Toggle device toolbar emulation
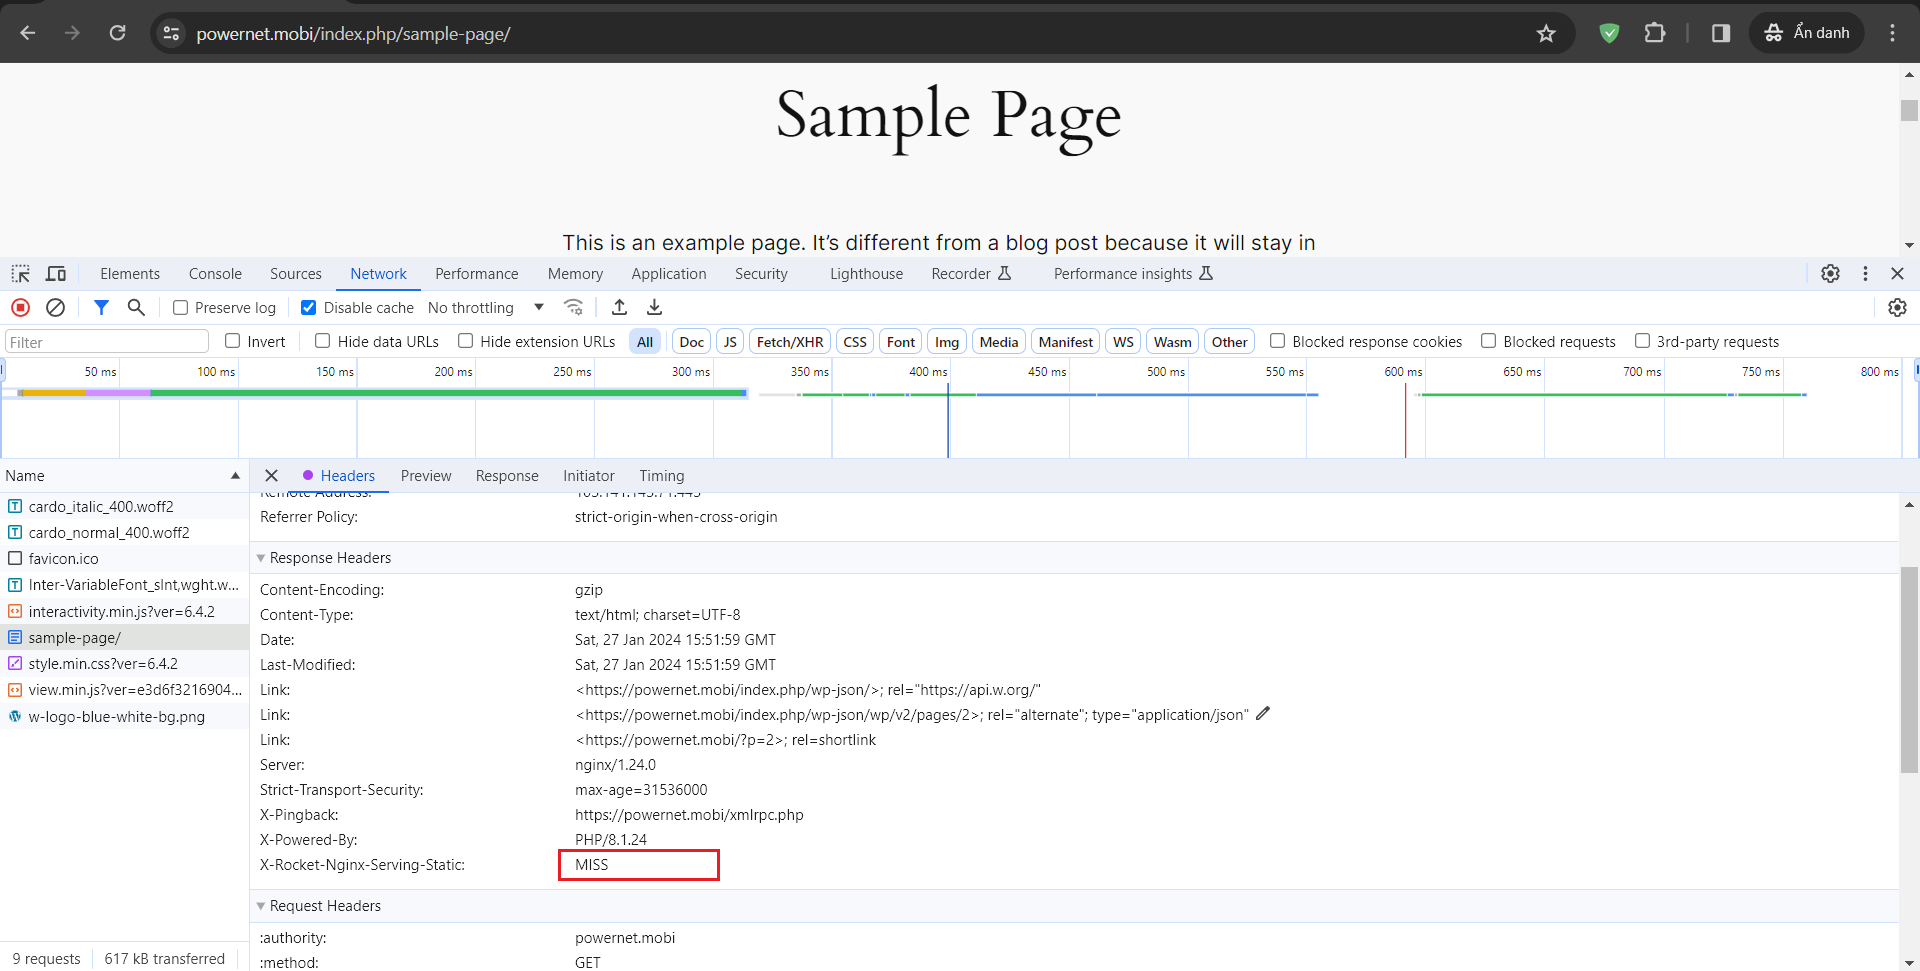Image resolution: width=1920 pixels, height=971 pixels. (56, 274)
